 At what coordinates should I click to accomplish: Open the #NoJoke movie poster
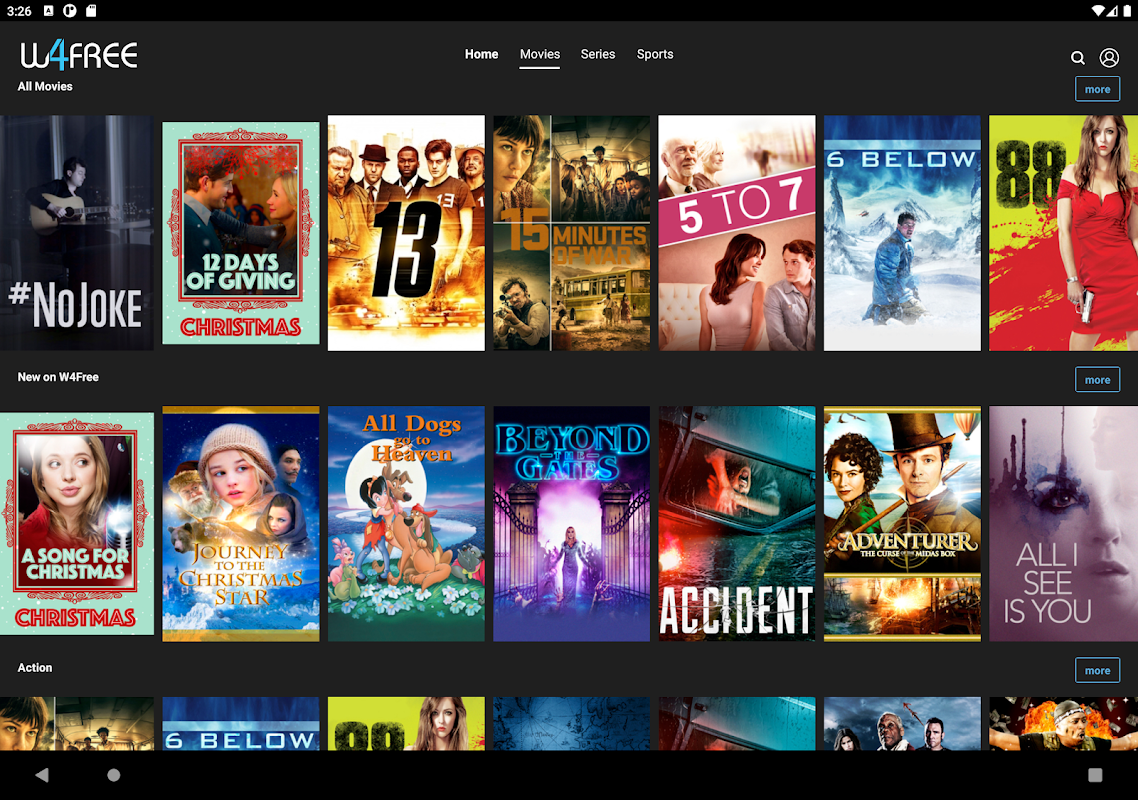point(77,233)
